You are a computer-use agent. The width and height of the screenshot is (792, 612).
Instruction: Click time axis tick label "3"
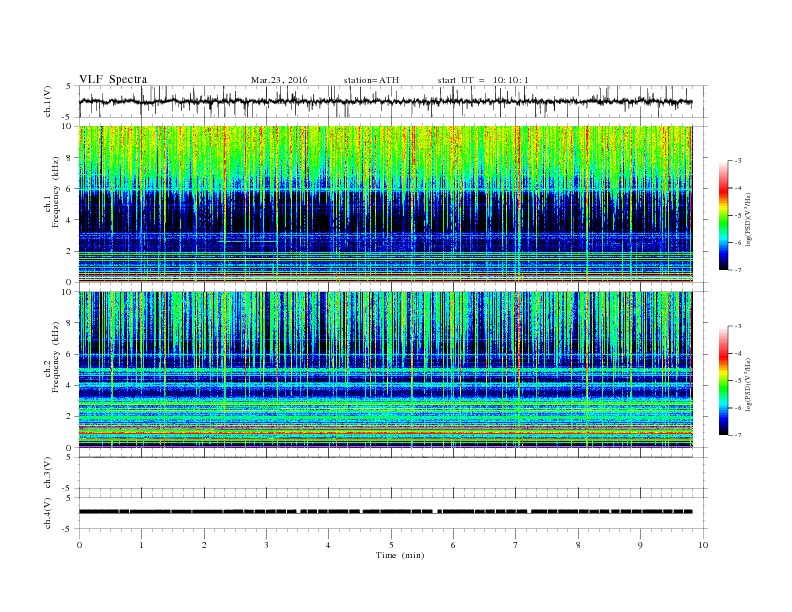point(266,545)
